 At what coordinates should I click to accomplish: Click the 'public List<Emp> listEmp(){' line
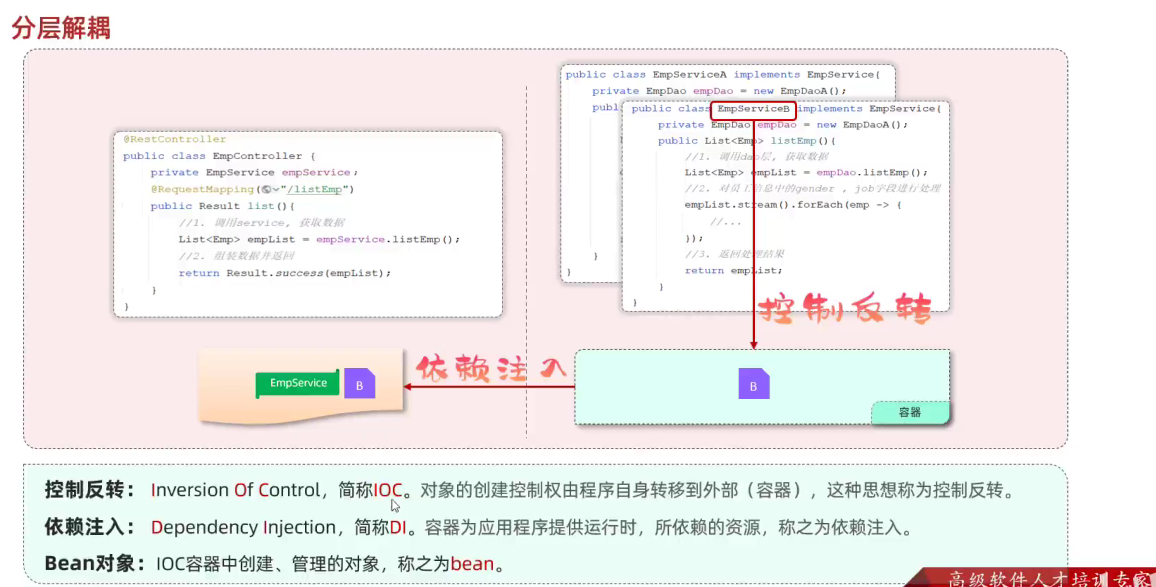click(747, 141)
